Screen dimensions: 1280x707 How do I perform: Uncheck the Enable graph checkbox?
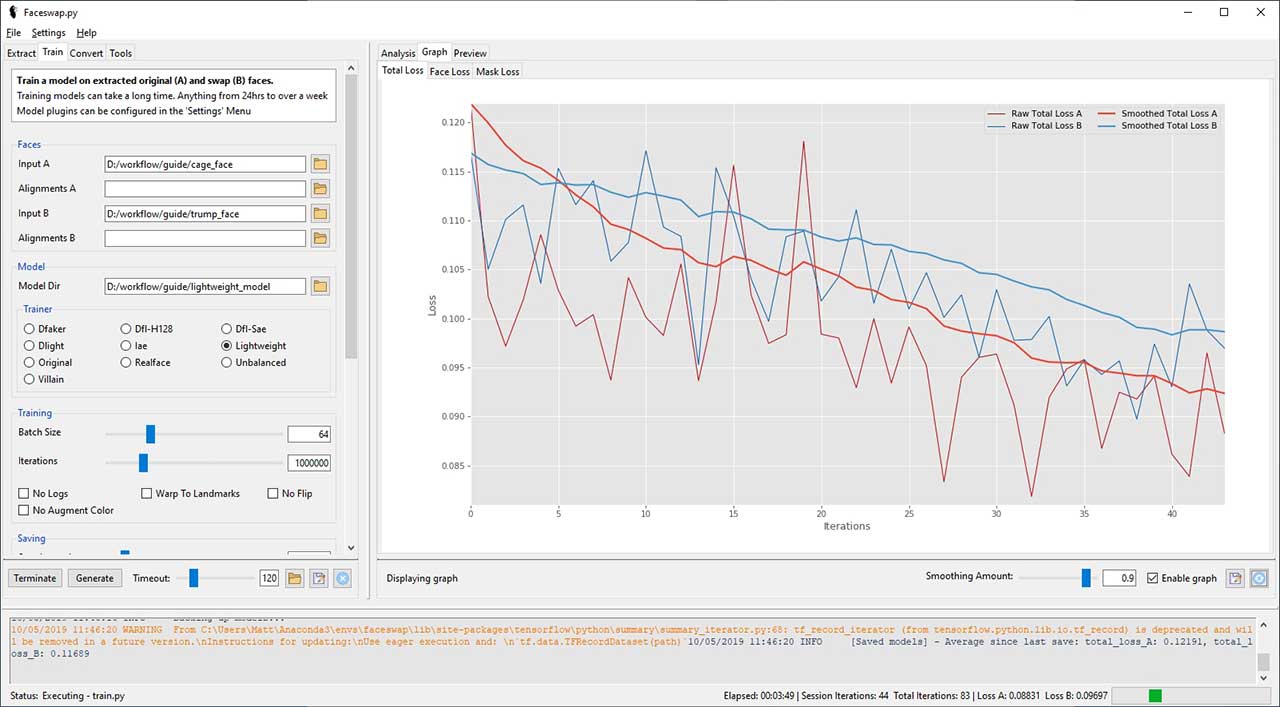pyautogui.click(x=1153, y=578)
